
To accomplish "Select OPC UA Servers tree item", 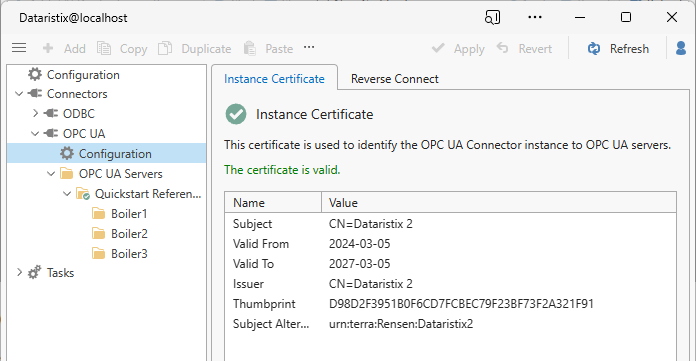I will 121,174.
